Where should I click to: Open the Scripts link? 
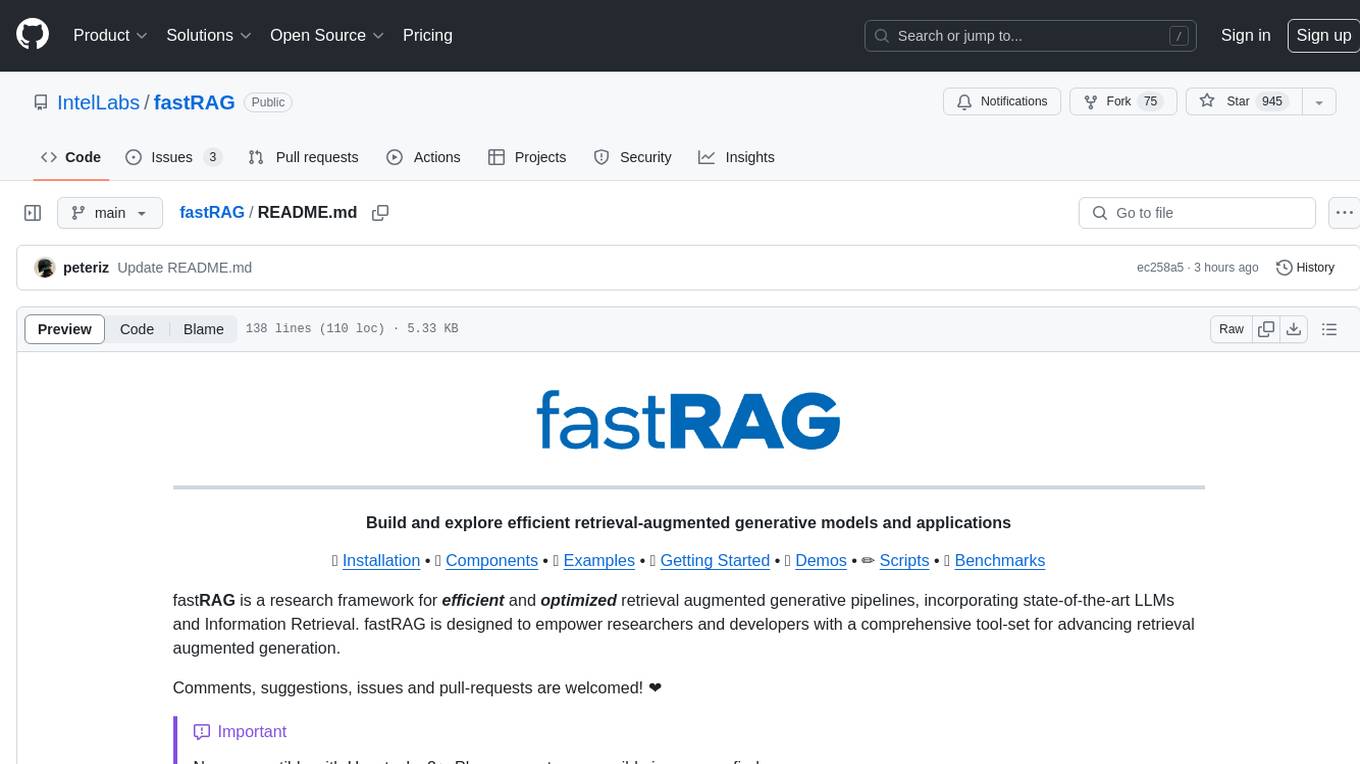coord(904,560)
